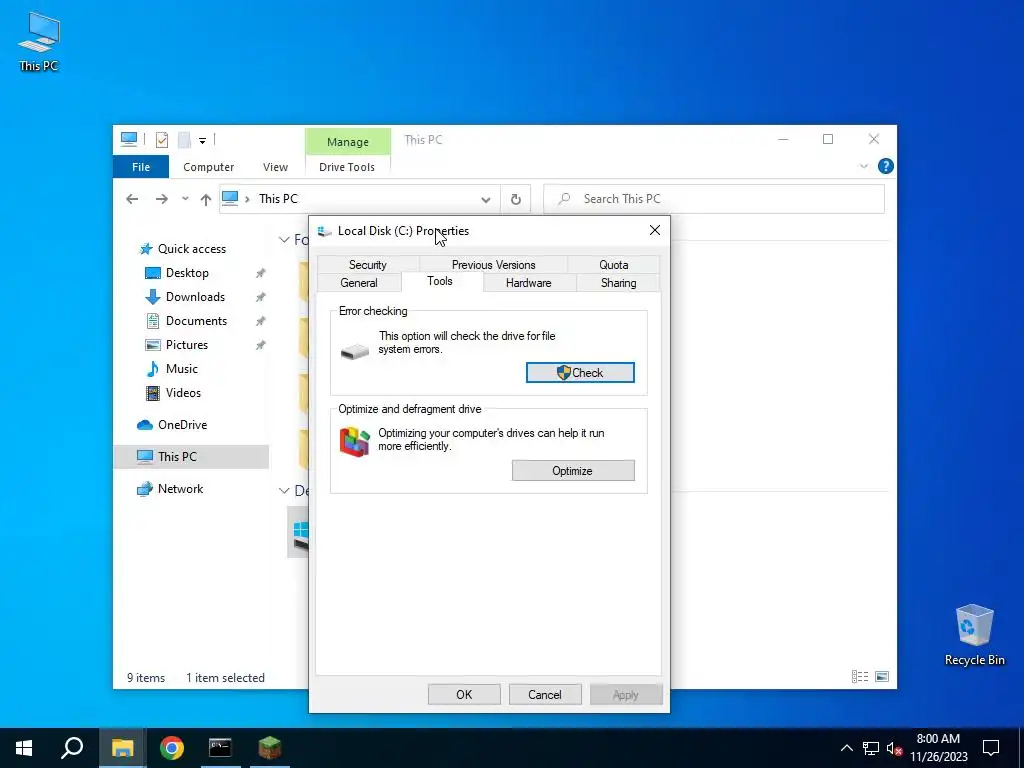Screen dimensions: 1024x768
Task: Select This PC in navigation pane
Action: coord(191,456)
